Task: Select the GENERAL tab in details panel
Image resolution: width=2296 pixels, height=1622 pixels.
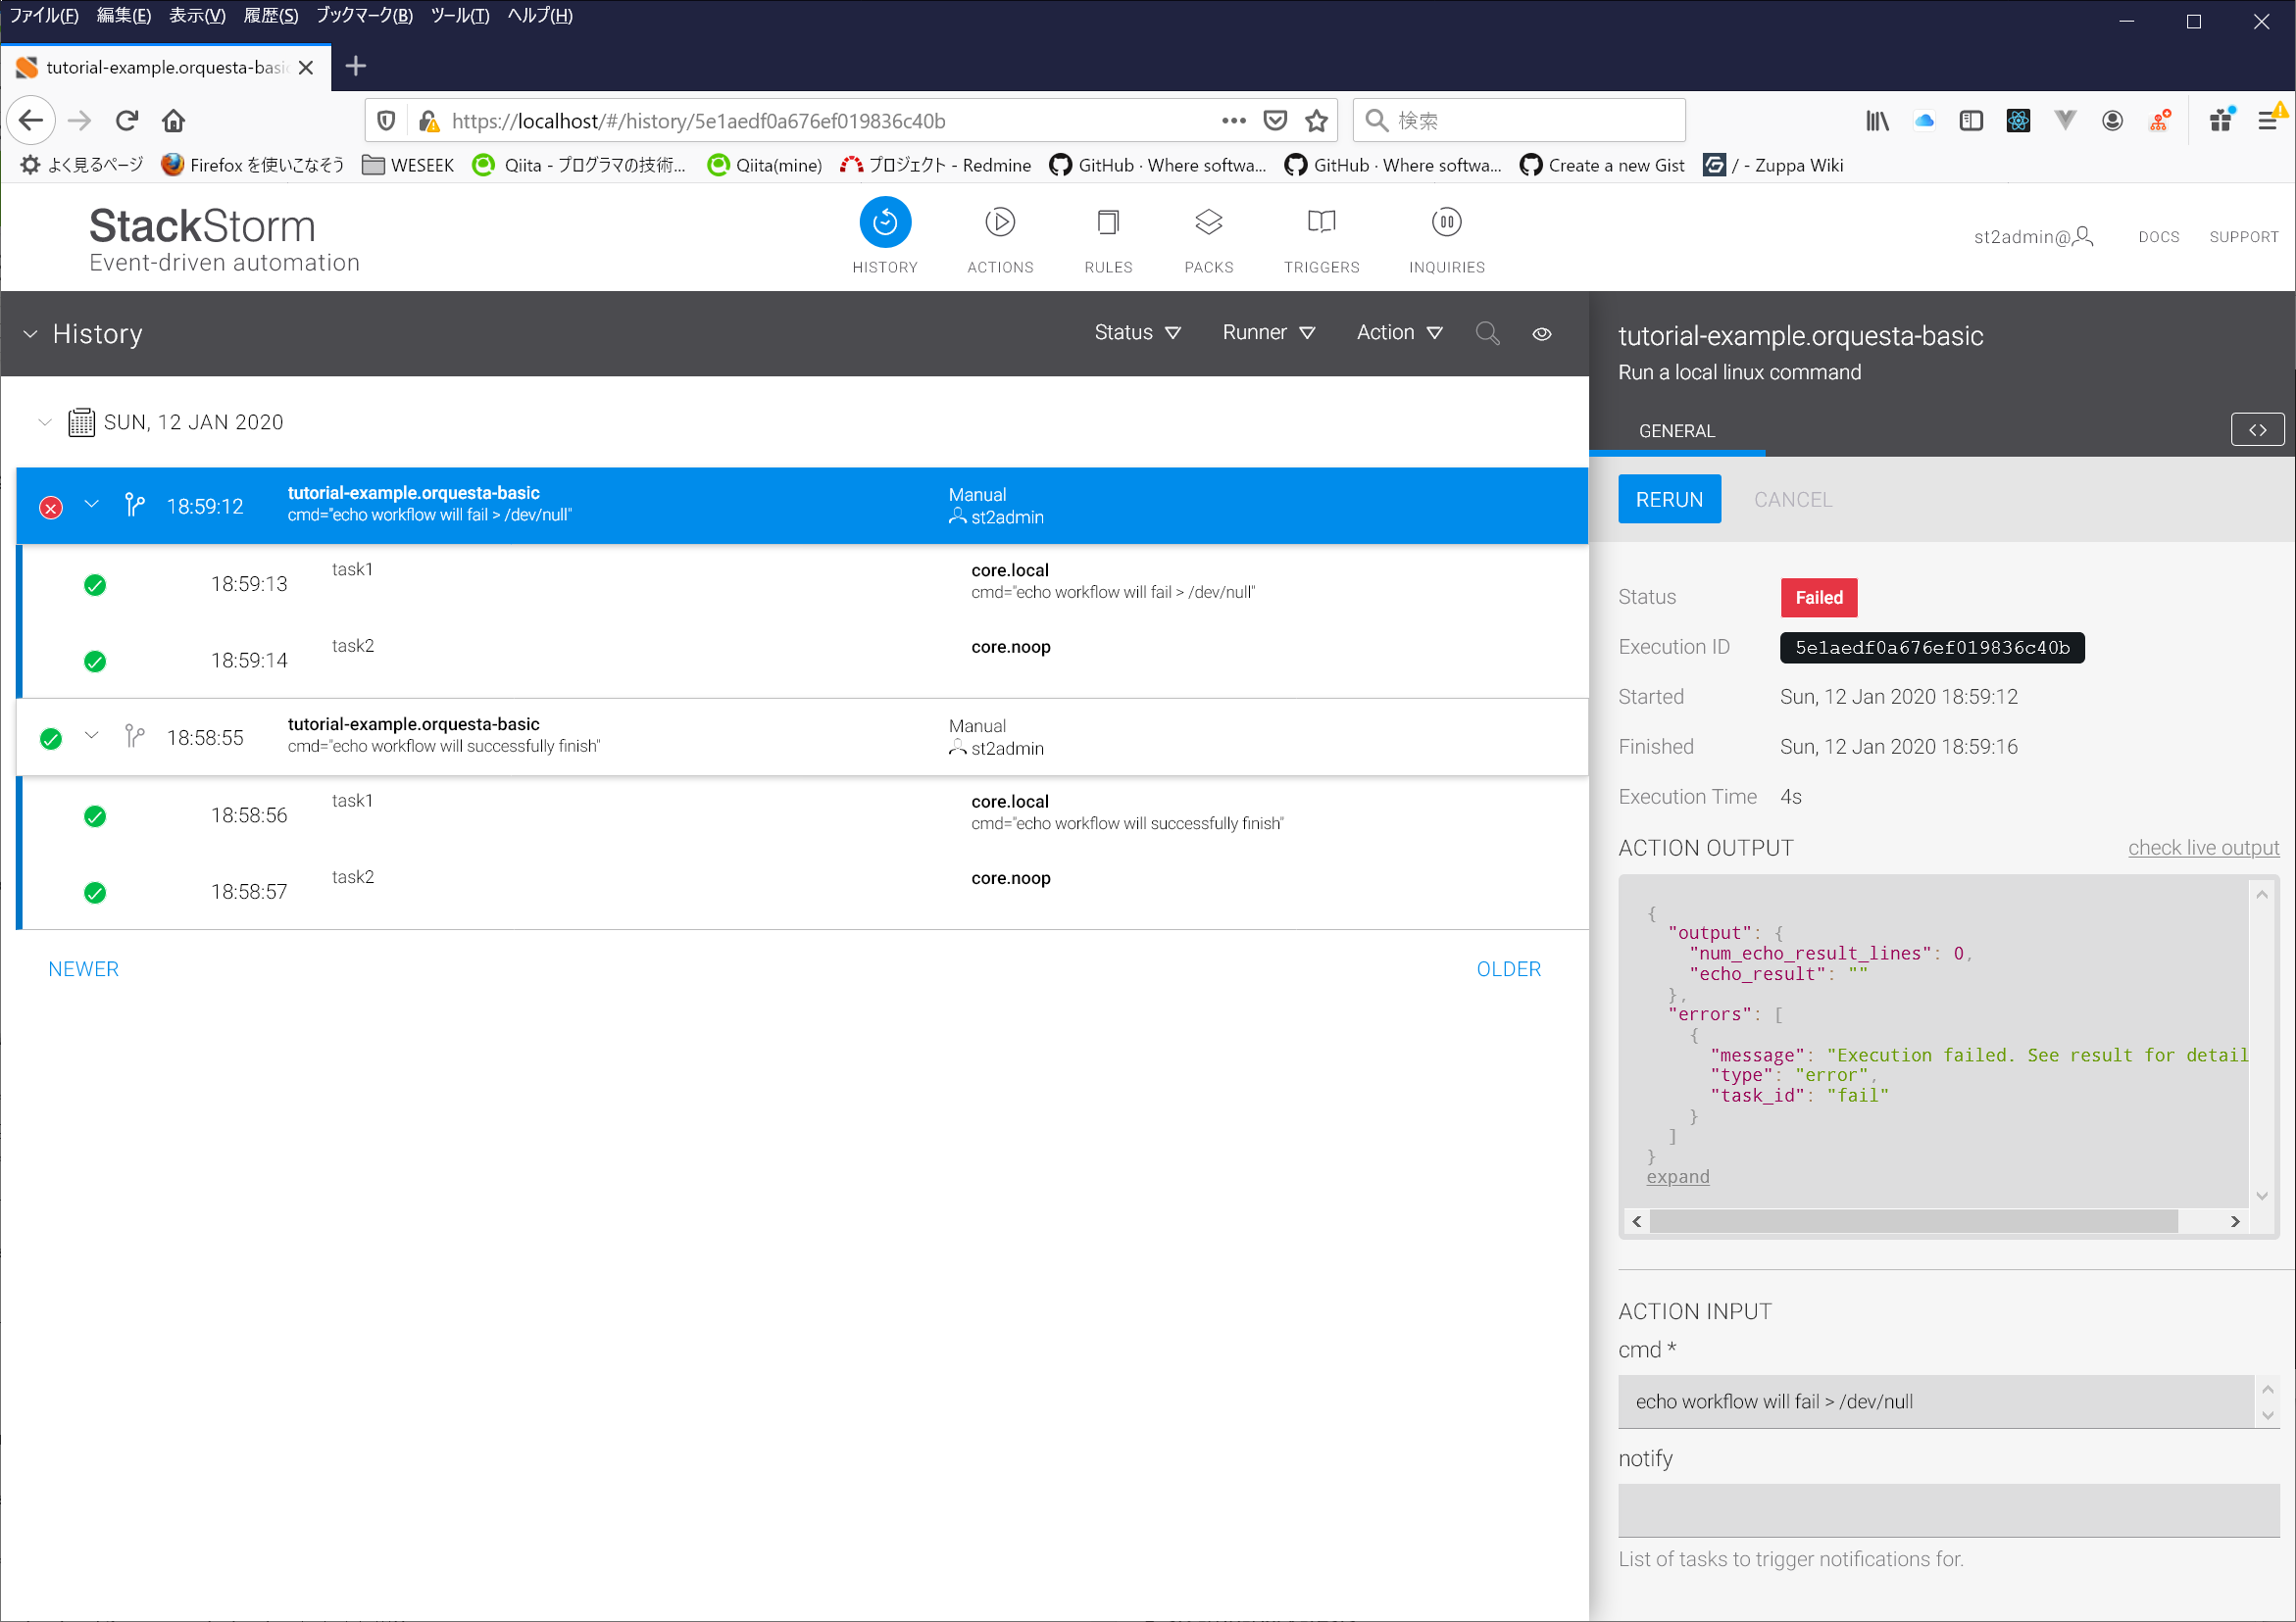Action: tap(1676, 431)
